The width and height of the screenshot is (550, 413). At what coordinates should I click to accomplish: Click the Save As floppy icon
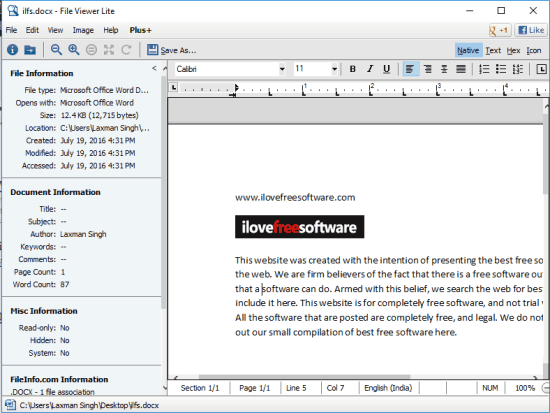click(152, 50)
